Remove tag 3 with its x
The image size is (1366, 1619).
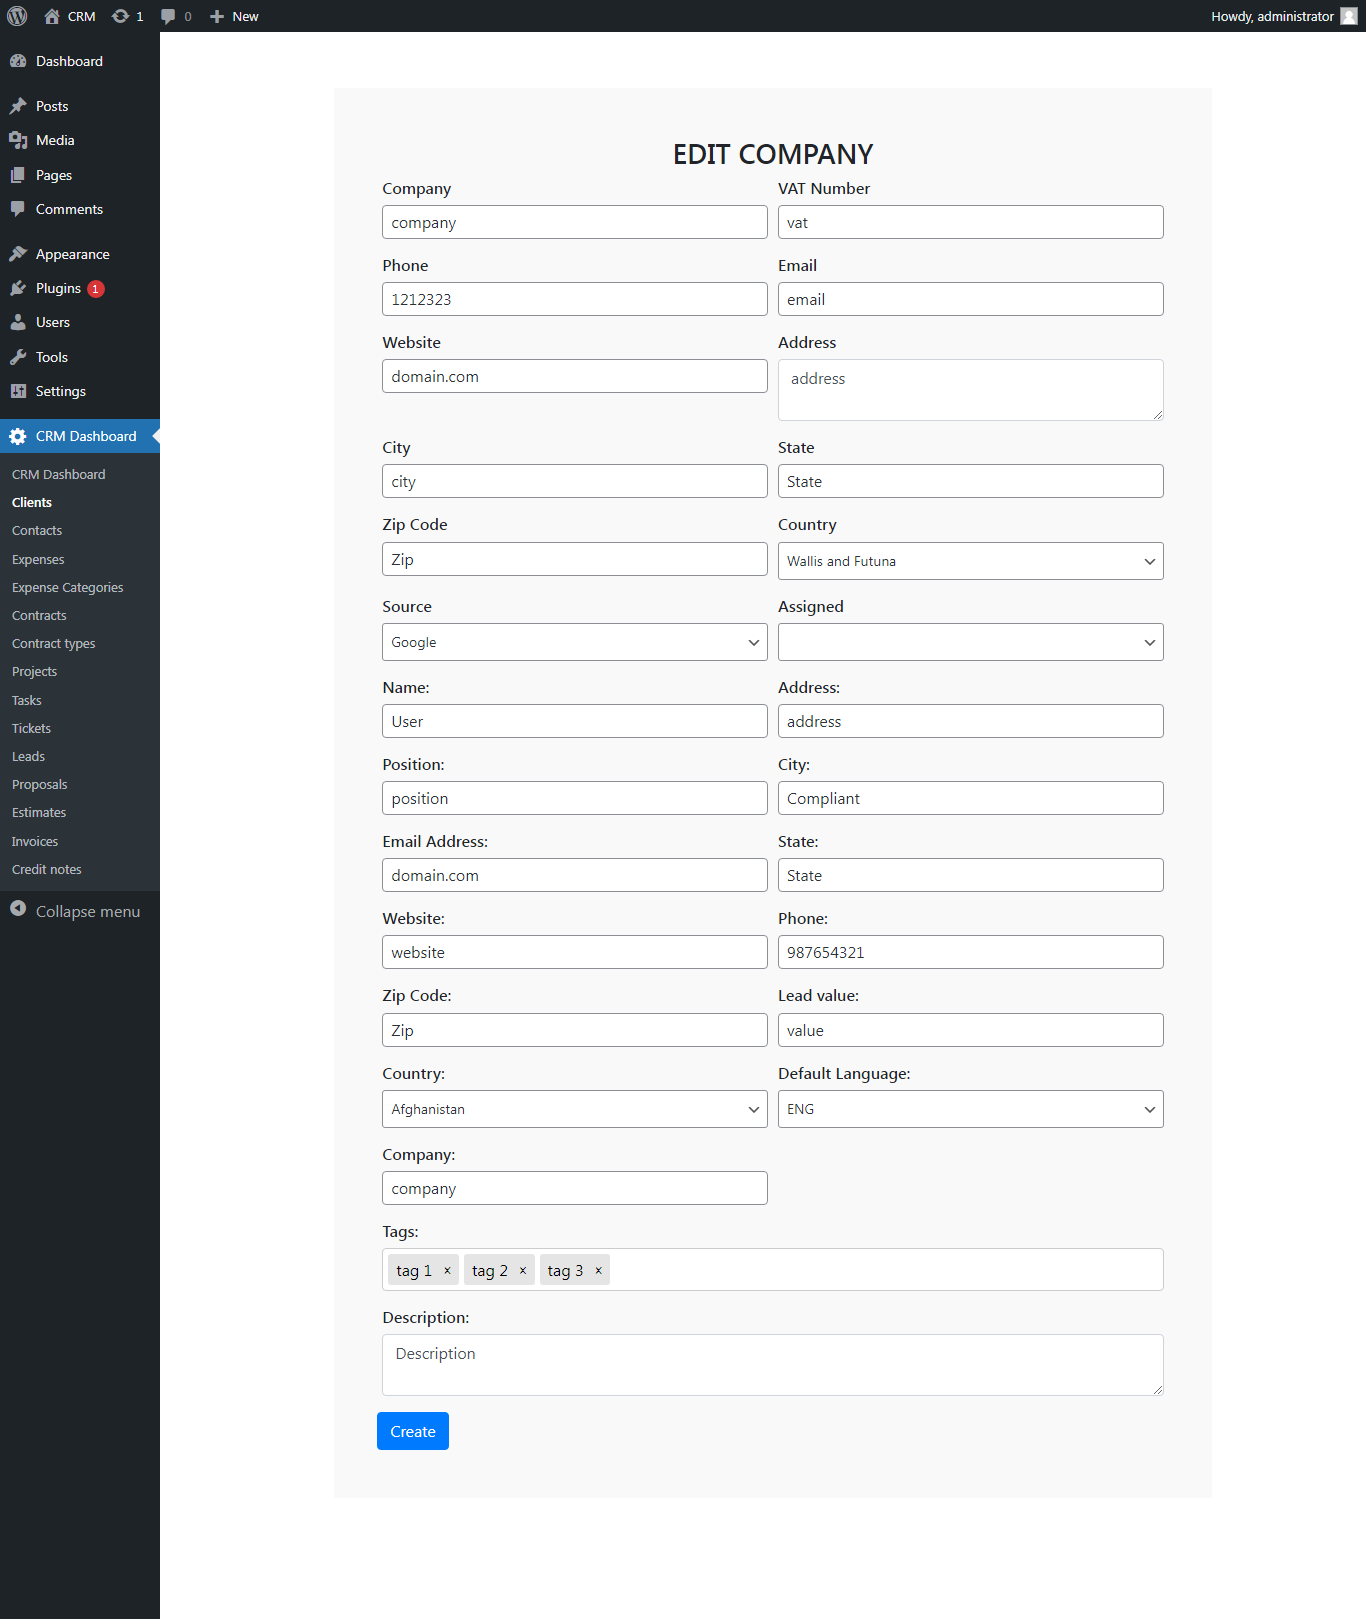tap(598, 1270)
